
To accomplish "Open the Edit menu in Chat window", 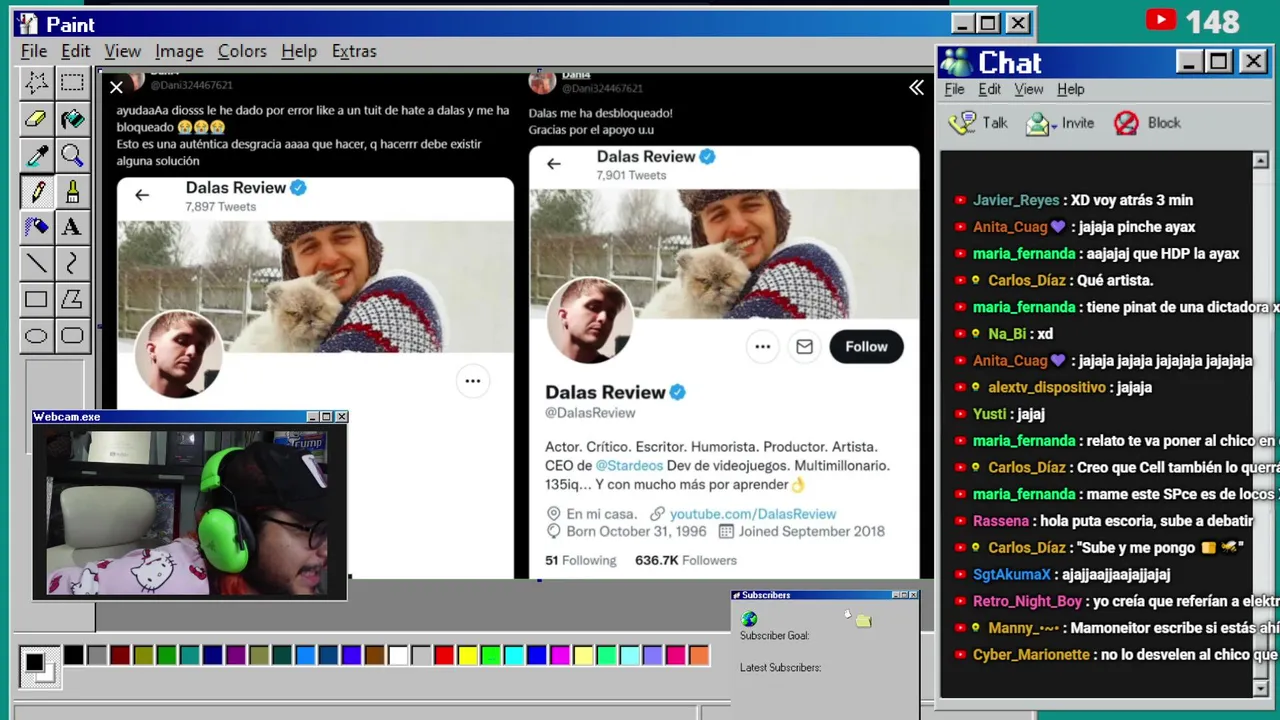I will click(x=990, y=89).
